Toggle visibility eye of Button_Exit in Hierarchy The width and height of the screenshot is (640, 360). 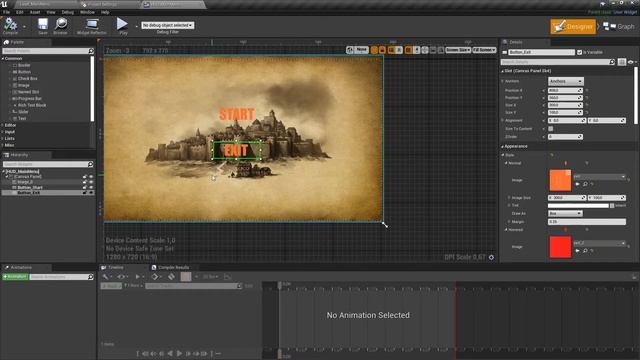[91, 193]
